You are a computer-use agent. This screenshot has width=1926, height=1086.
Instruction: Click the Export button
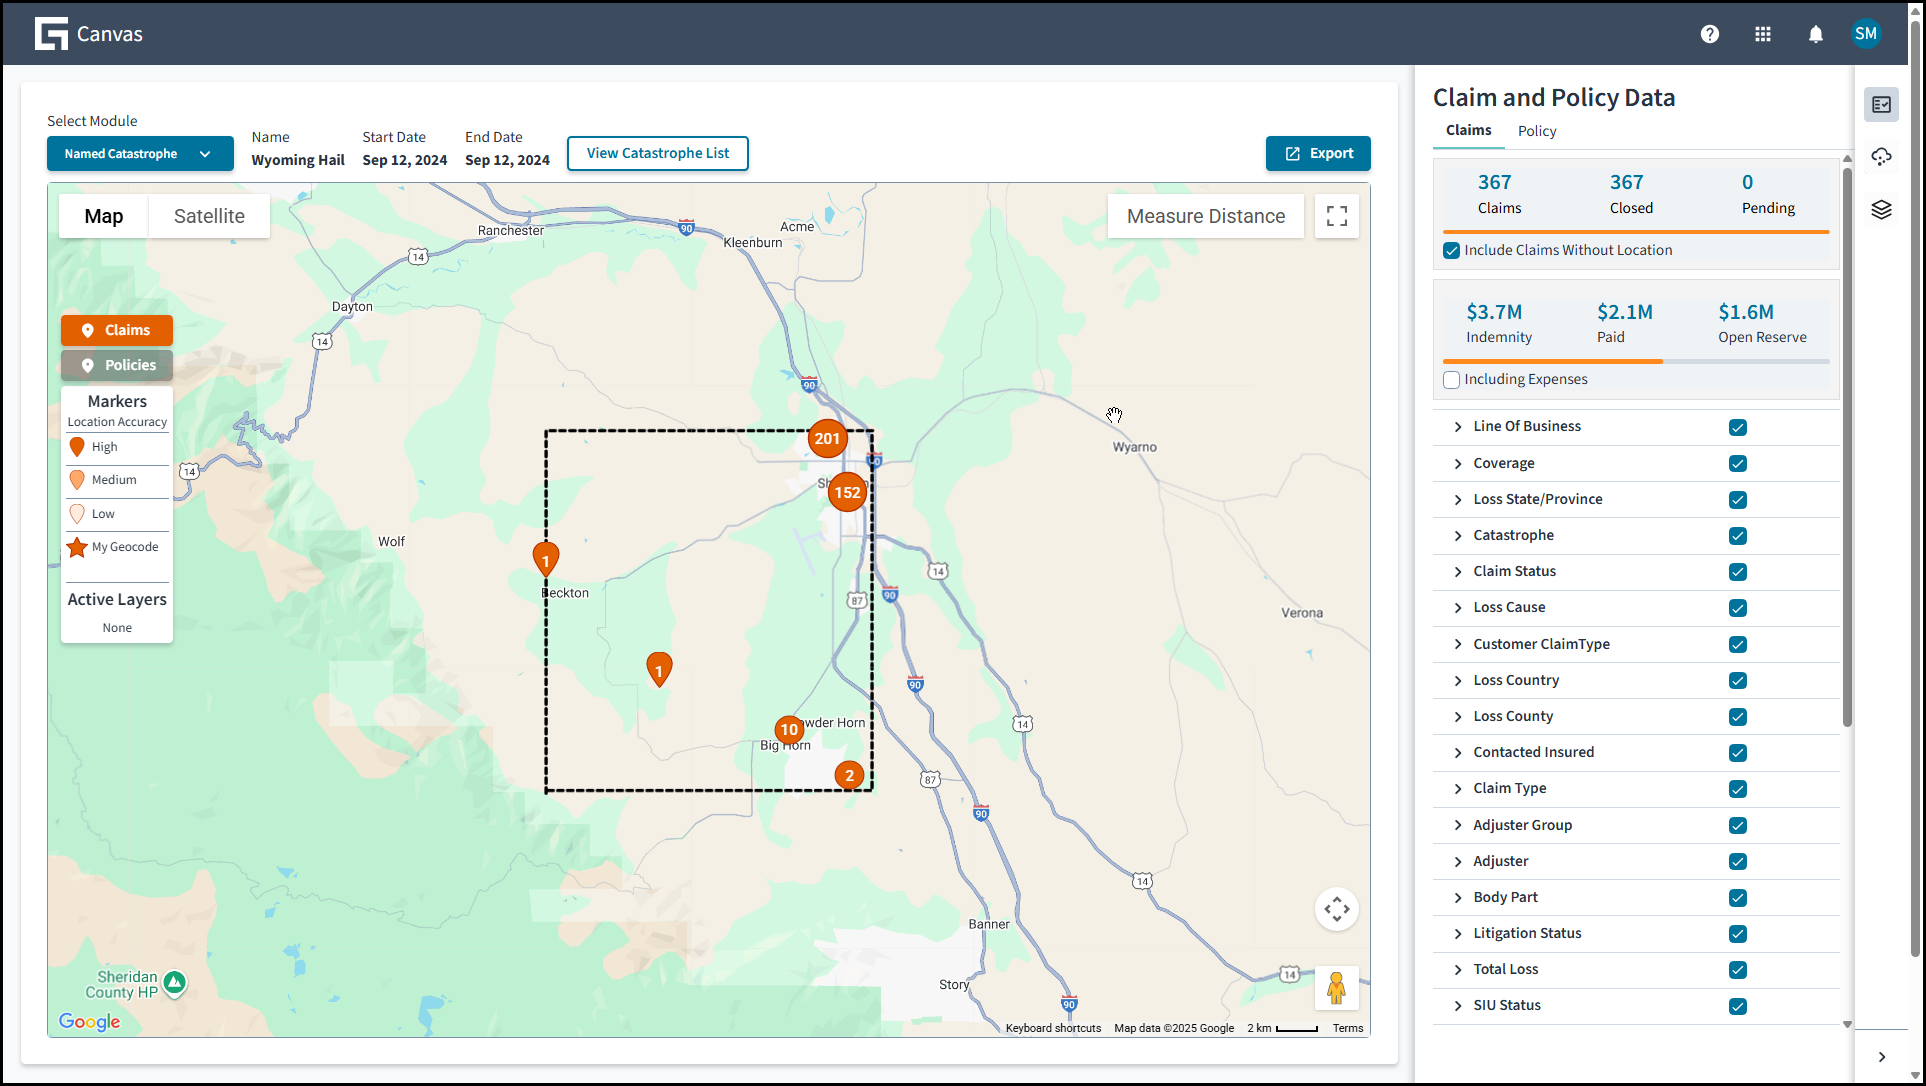1318,154
